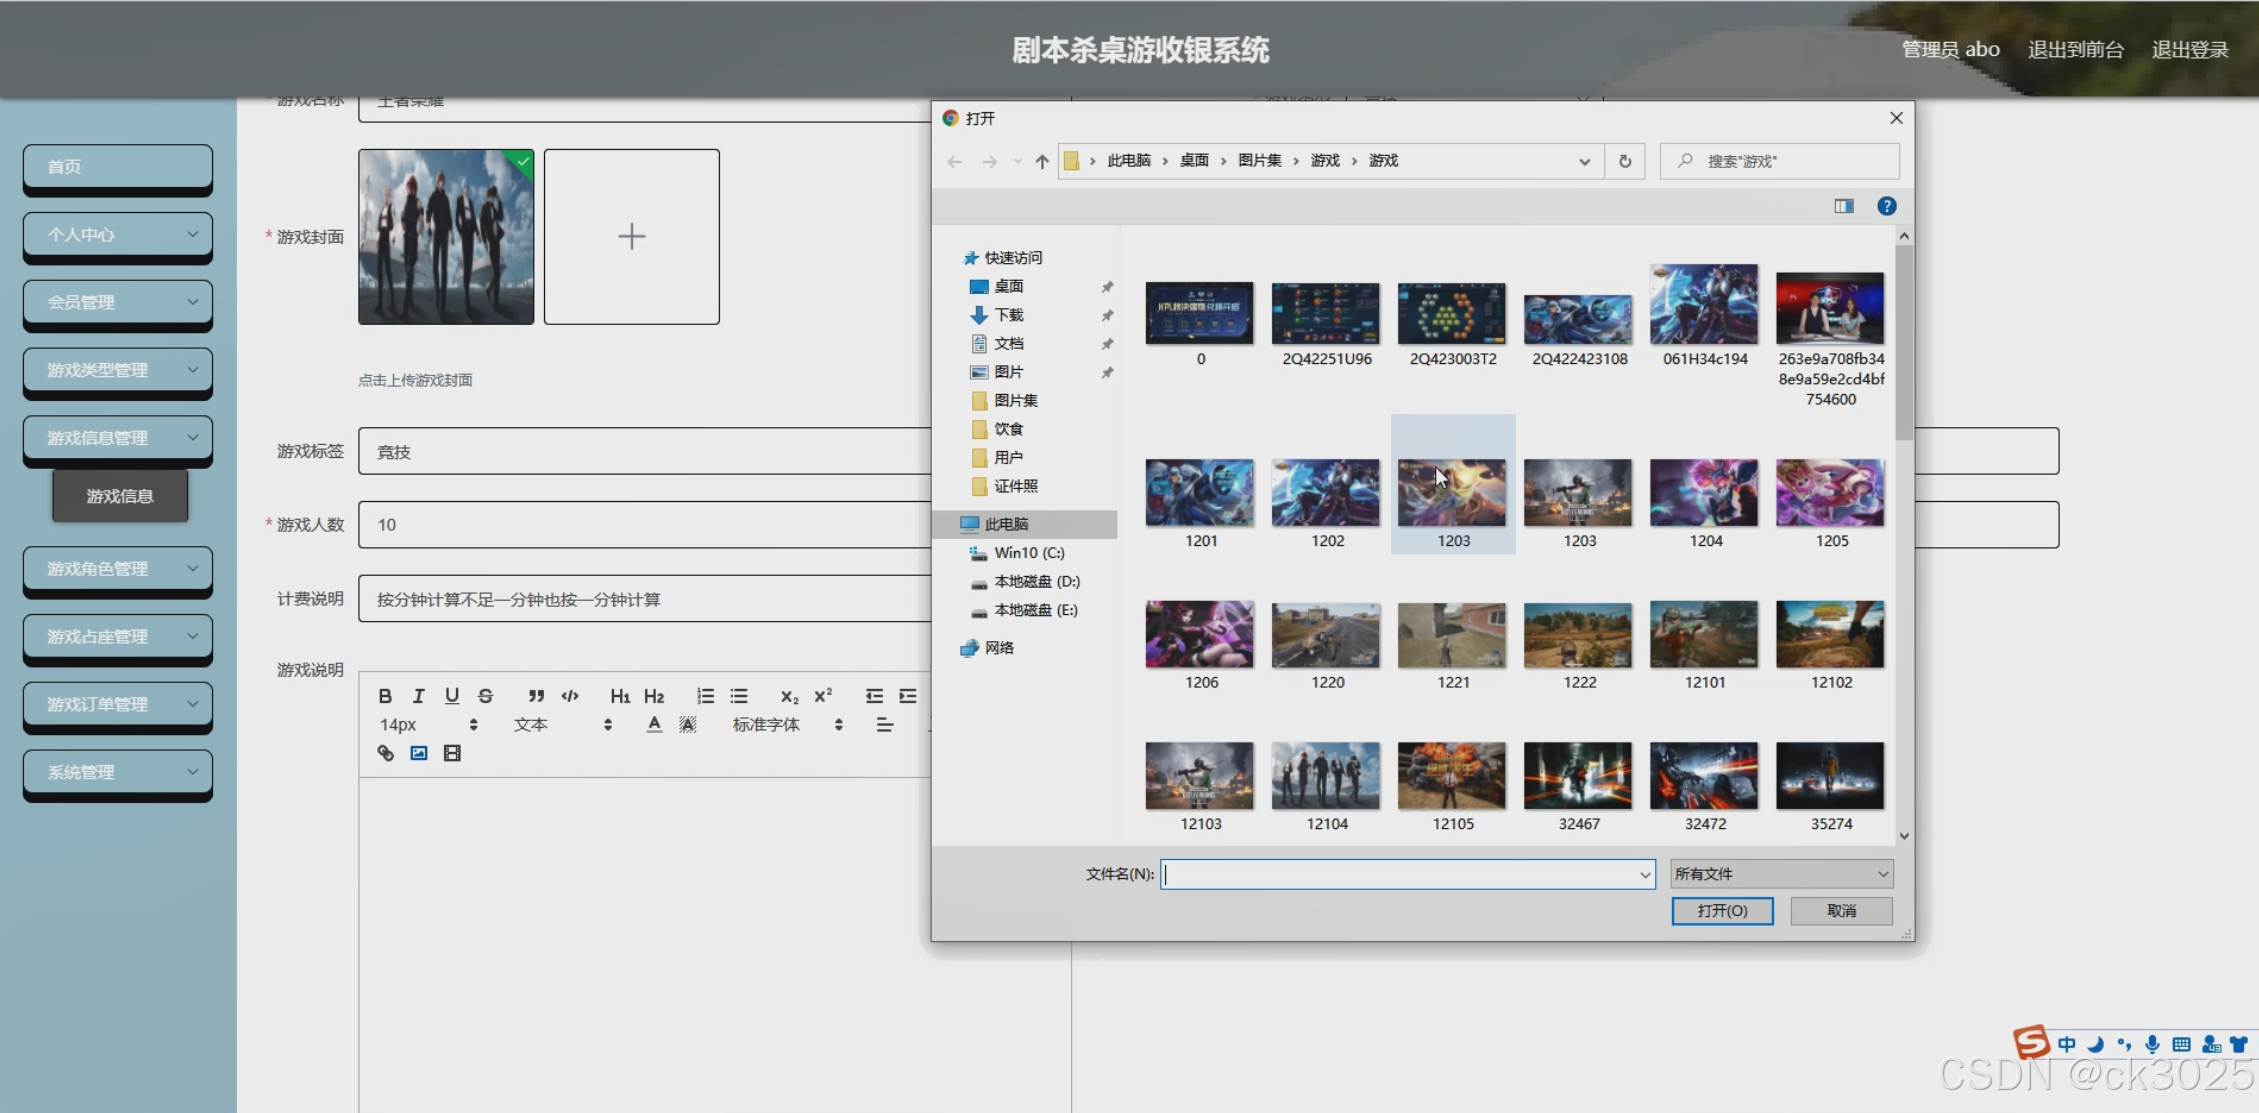Open the IME soft keyboard
The width and height of the screenshot is (2259, 1113).
[x=2181, y=1045]
